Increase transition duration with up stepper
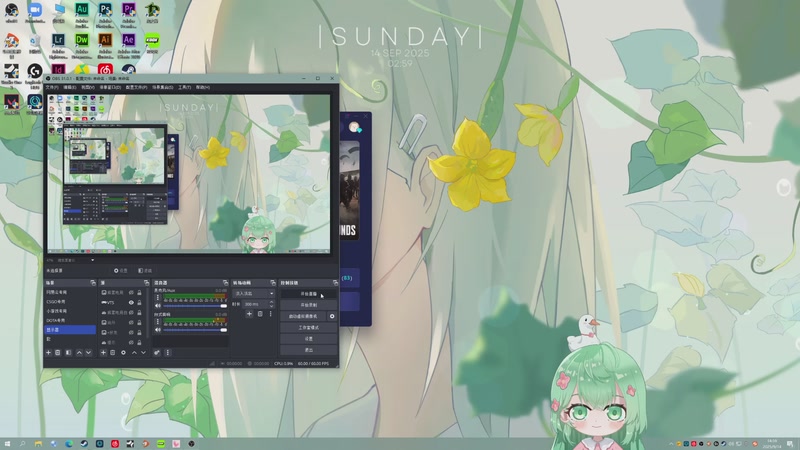Viewport: 800px width, 450px height. point(271,302)
